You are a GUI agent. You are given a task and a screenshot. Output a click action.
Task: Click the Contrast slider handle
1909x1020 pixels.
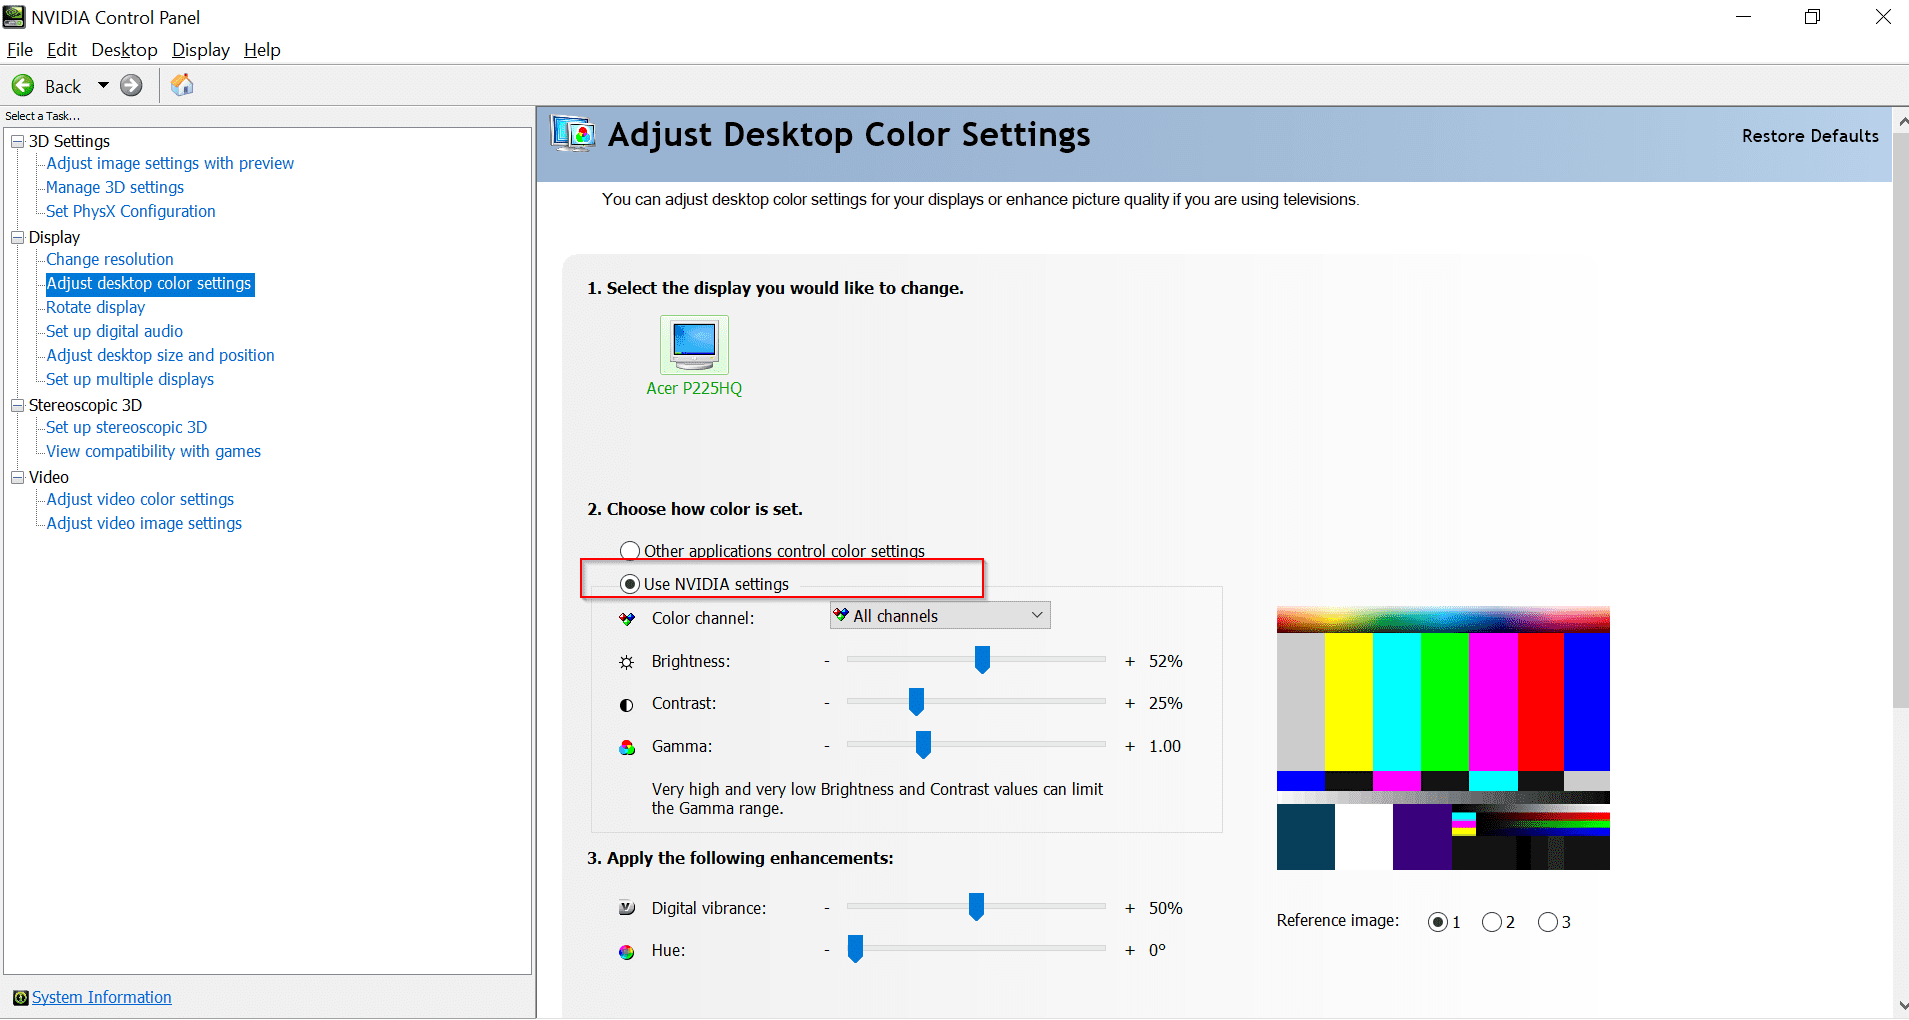click(x=916, y=702)
